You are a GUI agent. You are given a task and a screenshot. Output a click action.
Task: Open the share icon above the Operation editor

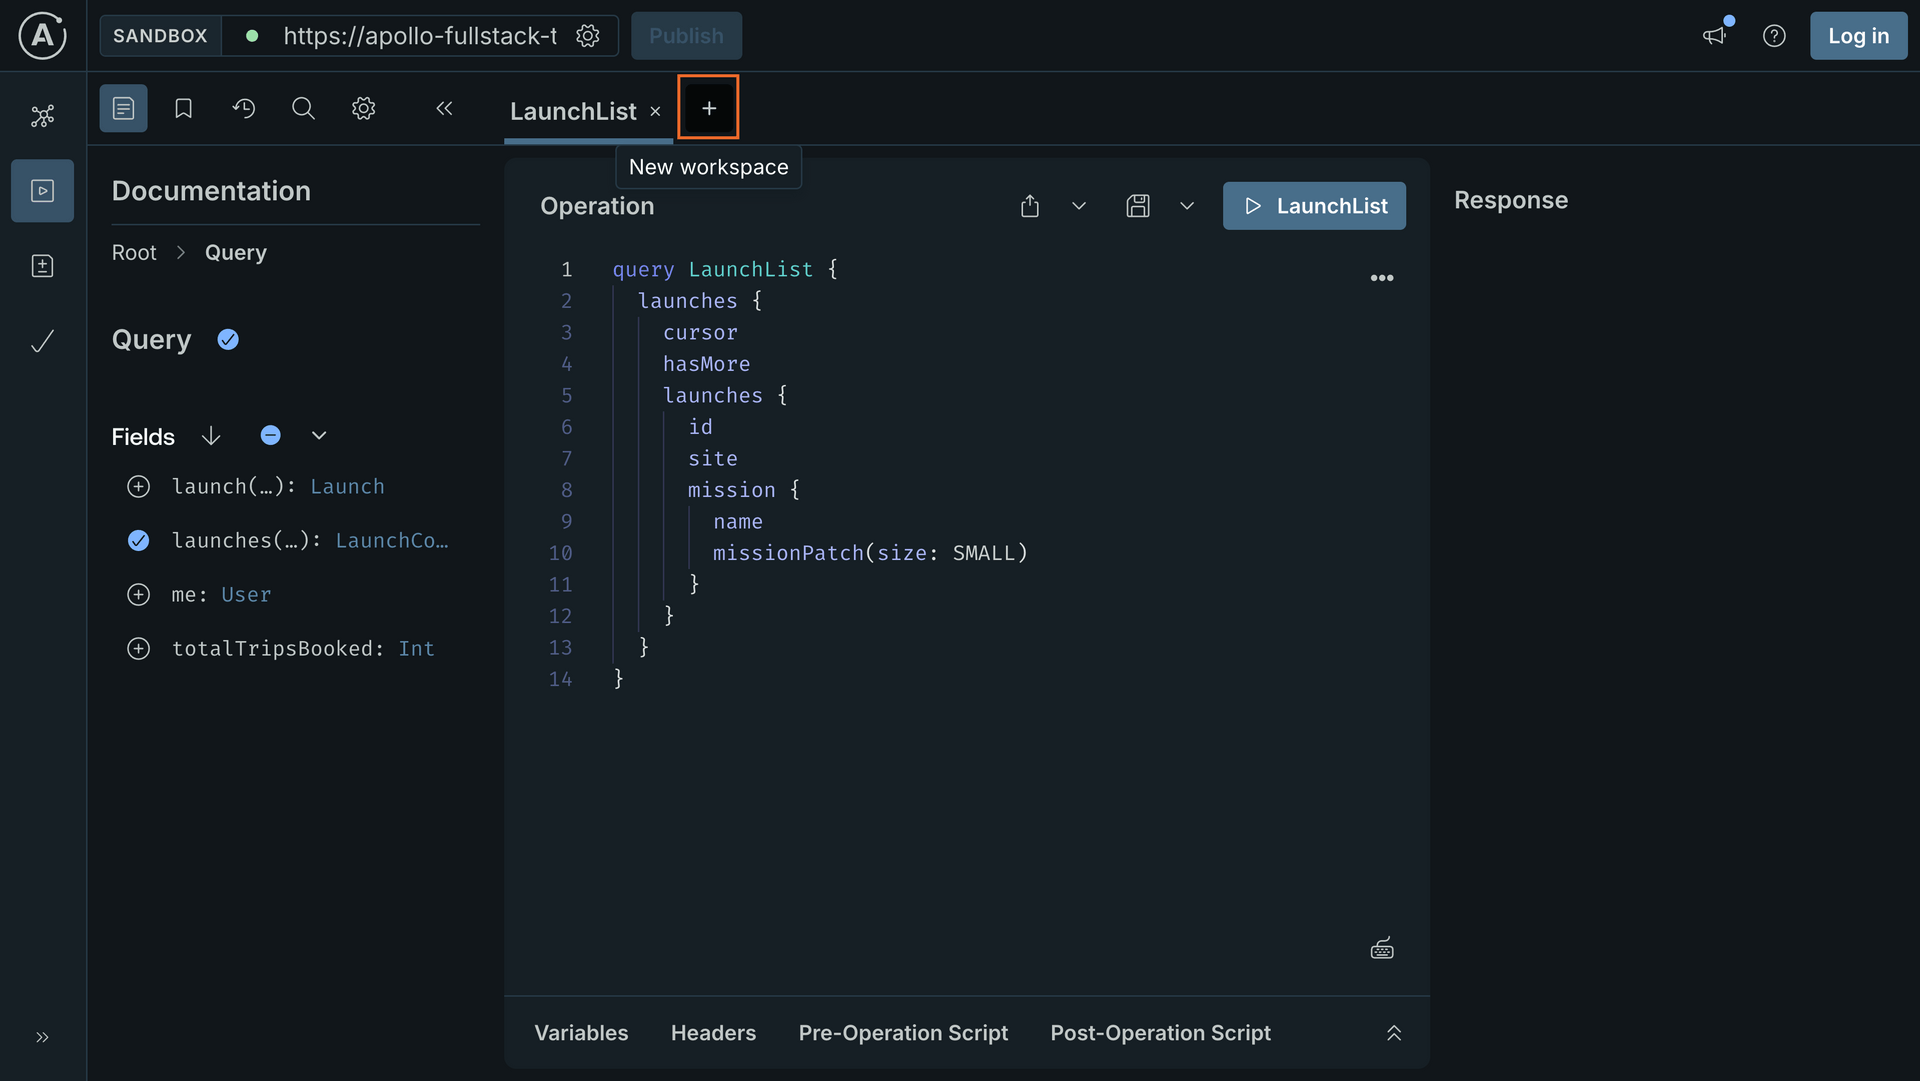1030,206
